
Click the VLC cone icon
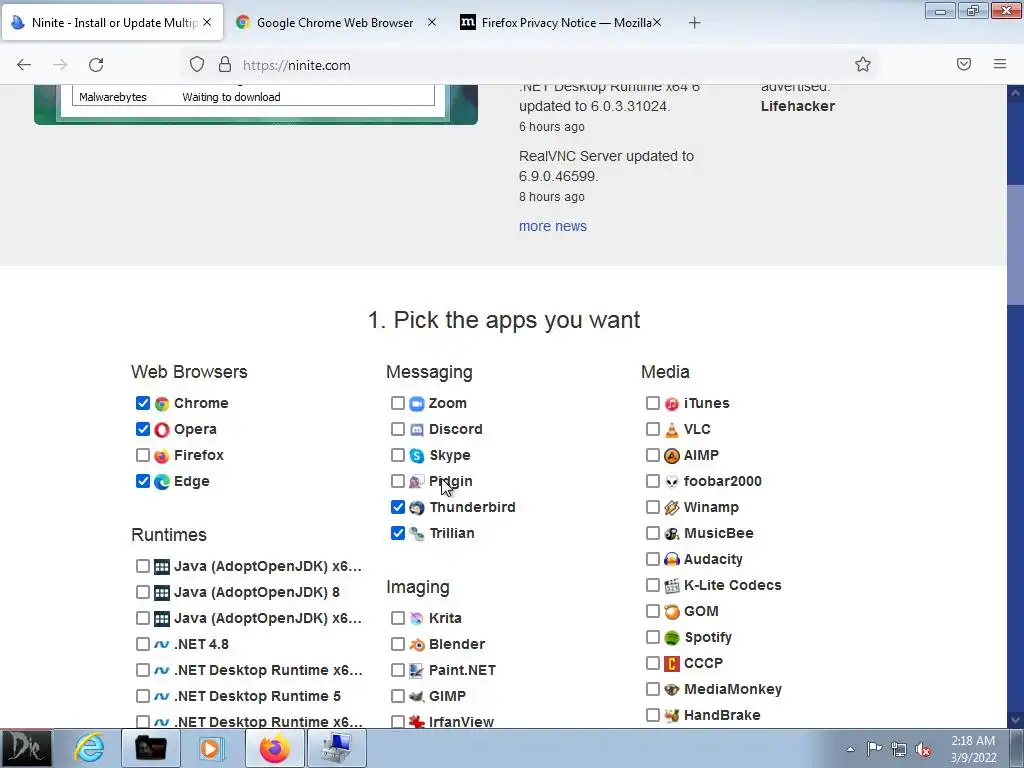coord(671,430)
